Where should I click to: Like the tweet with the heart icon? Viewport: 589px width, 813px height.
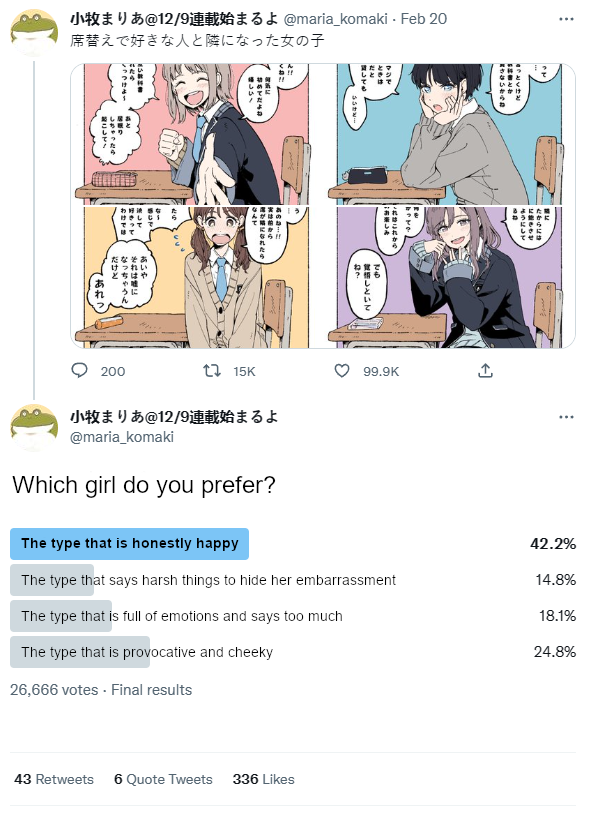342,370
